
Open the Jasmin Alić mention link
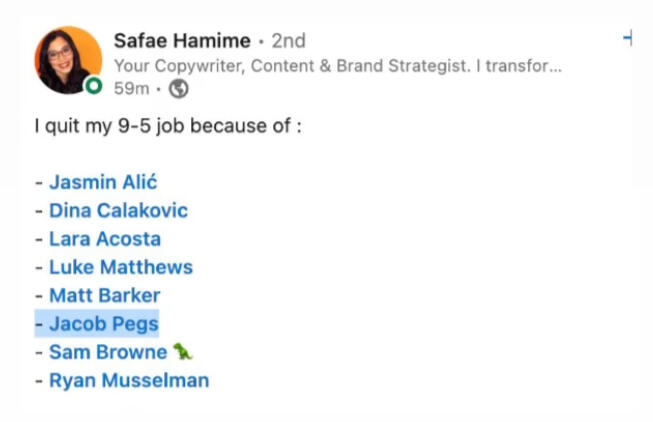coord(103,183)
